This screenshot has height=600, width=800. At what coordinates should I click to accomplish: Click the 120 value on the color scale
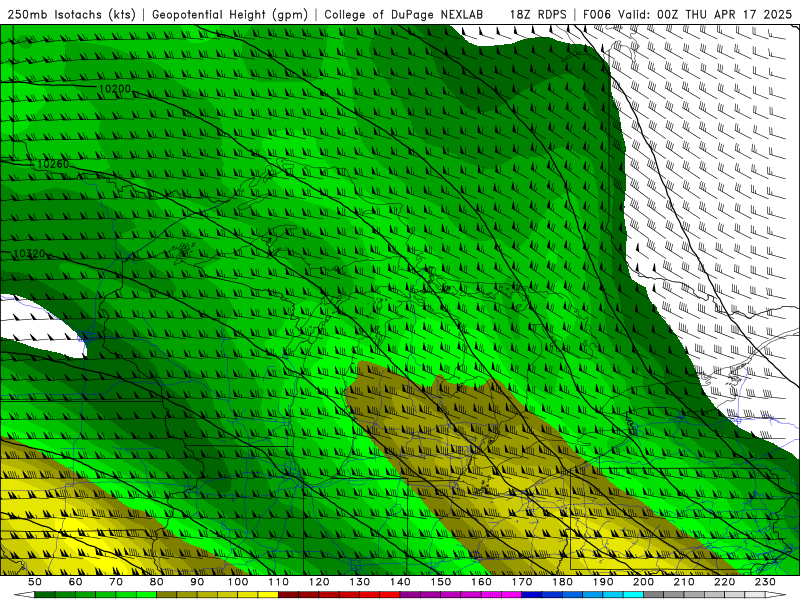(319, 582)
